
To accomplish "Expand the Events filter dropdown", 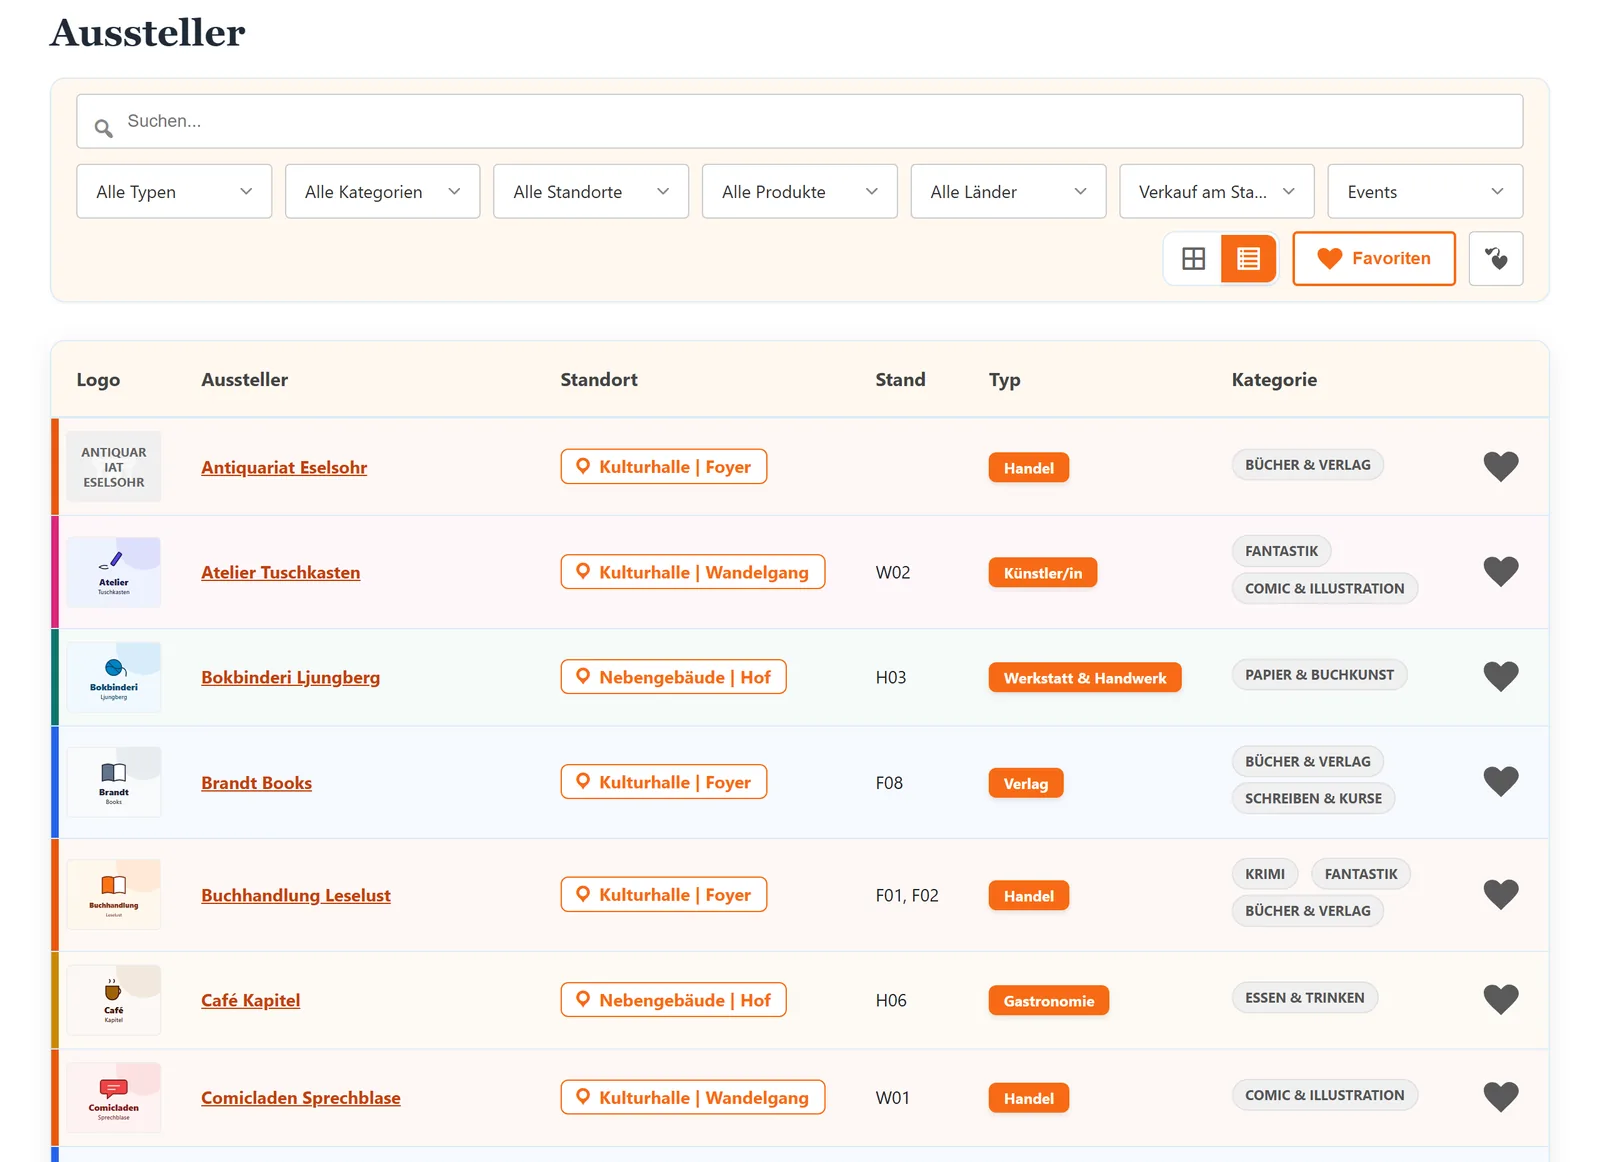I will click(1425, 191).
